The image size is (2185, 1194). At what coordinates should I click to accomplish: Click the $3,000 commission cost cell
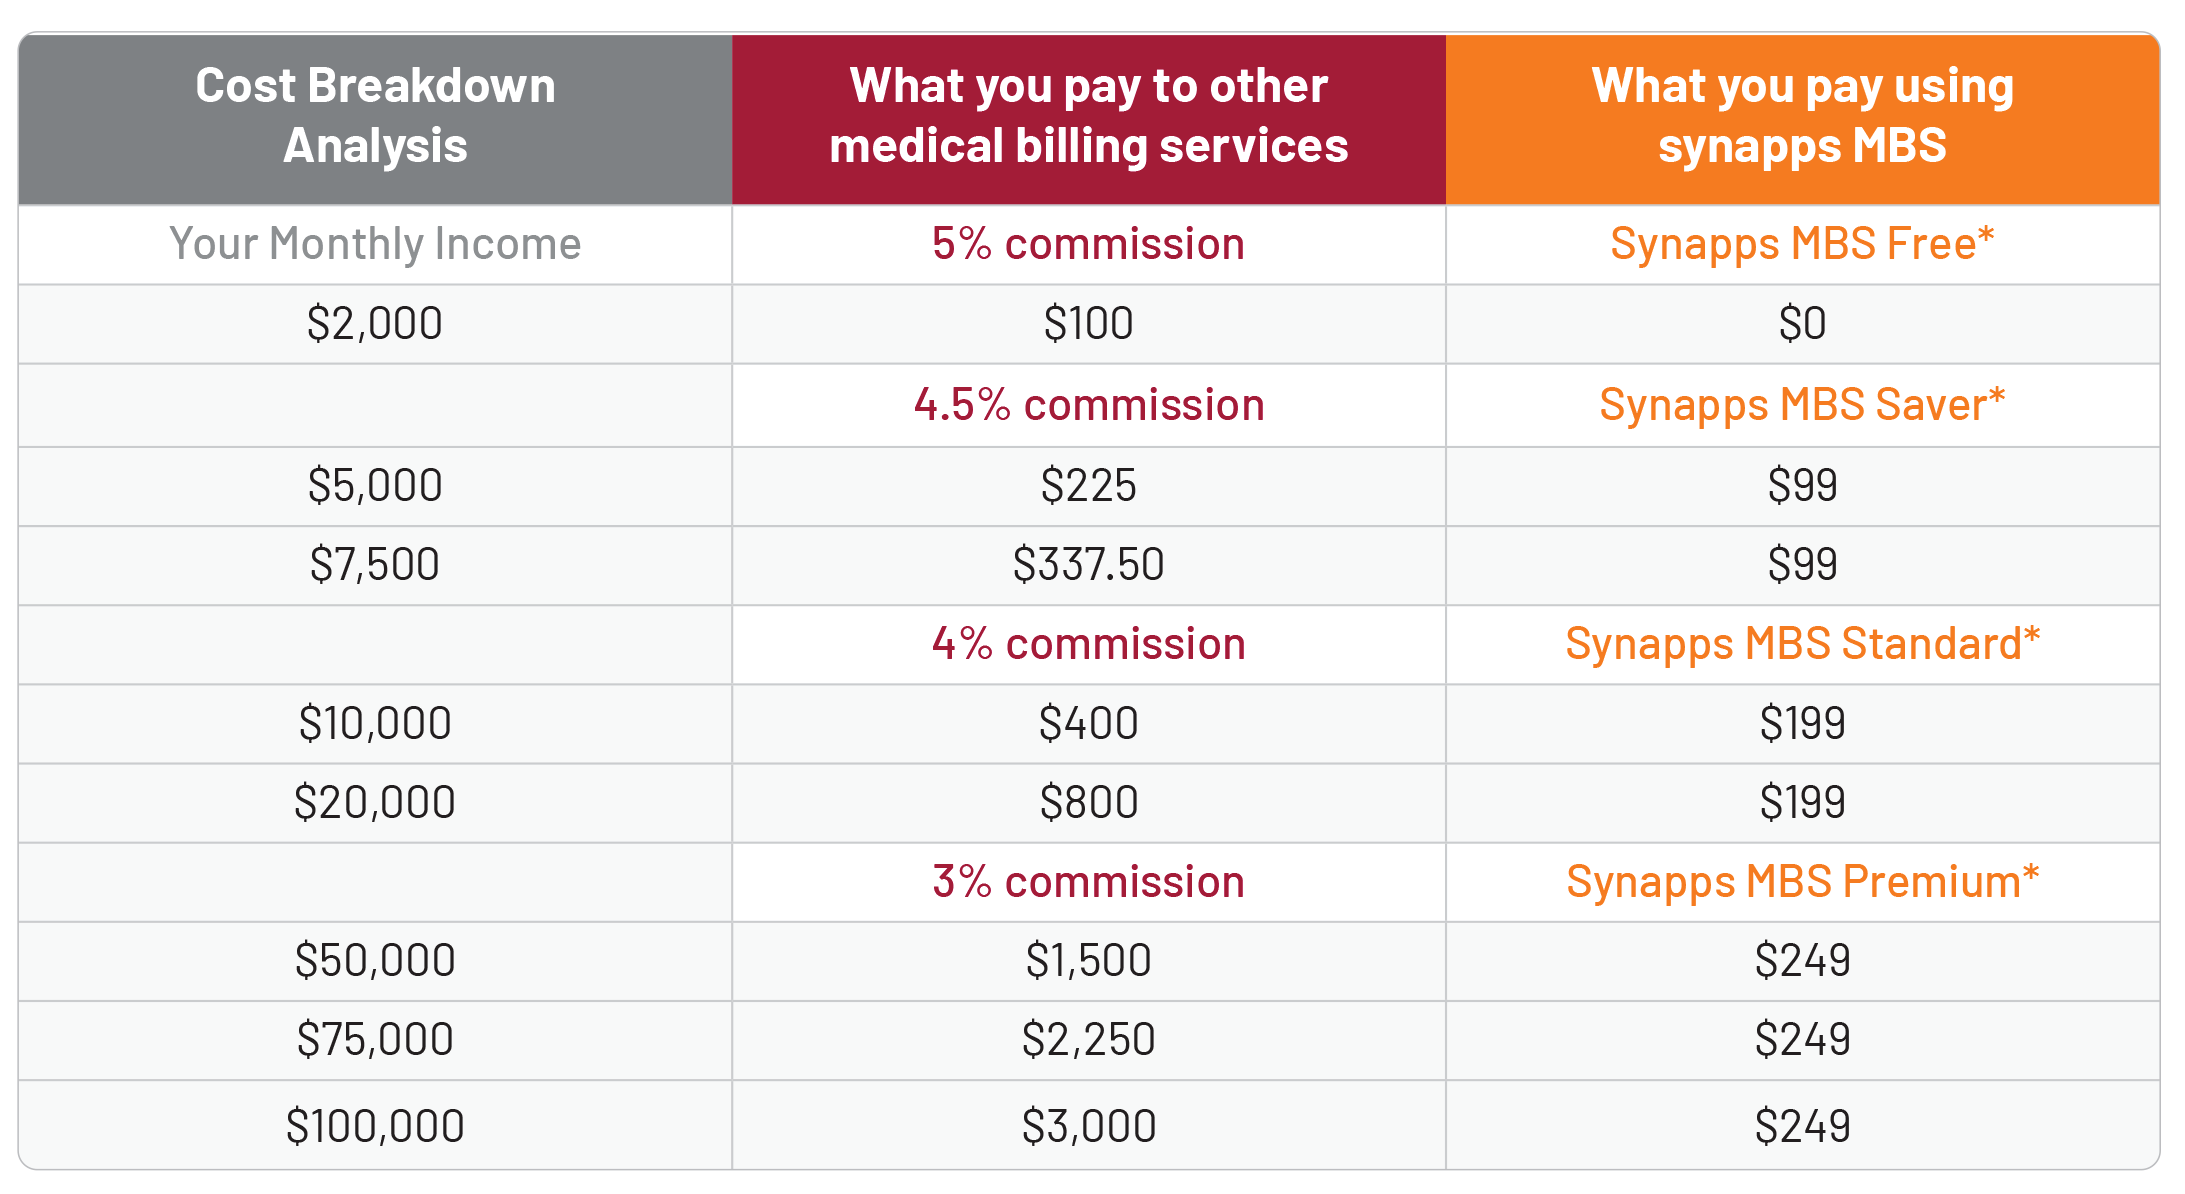click(1089, 1126)
